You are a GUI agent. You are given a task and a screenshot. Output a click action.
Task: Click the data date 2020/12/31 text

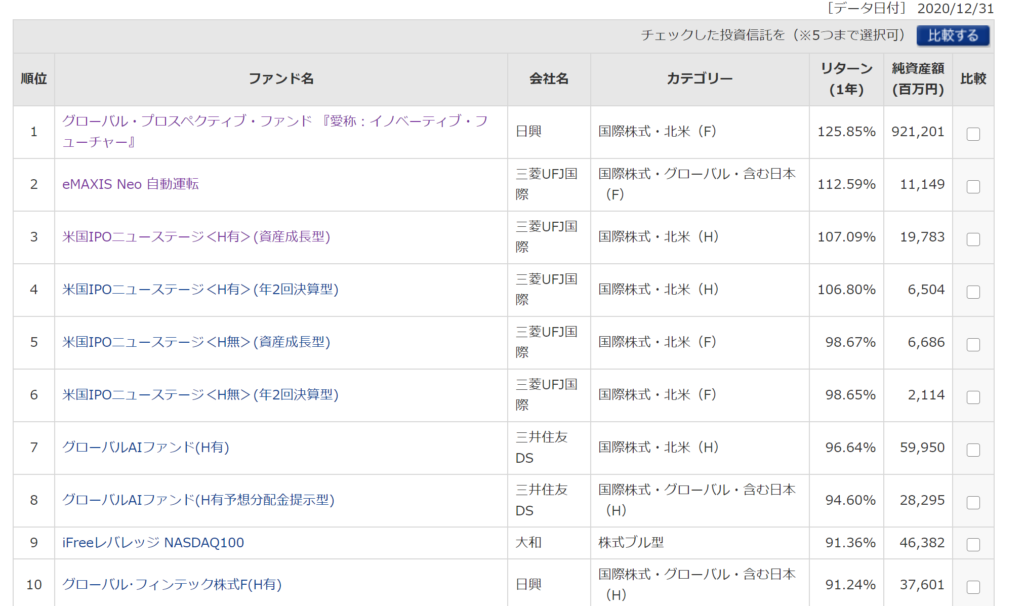955,8
